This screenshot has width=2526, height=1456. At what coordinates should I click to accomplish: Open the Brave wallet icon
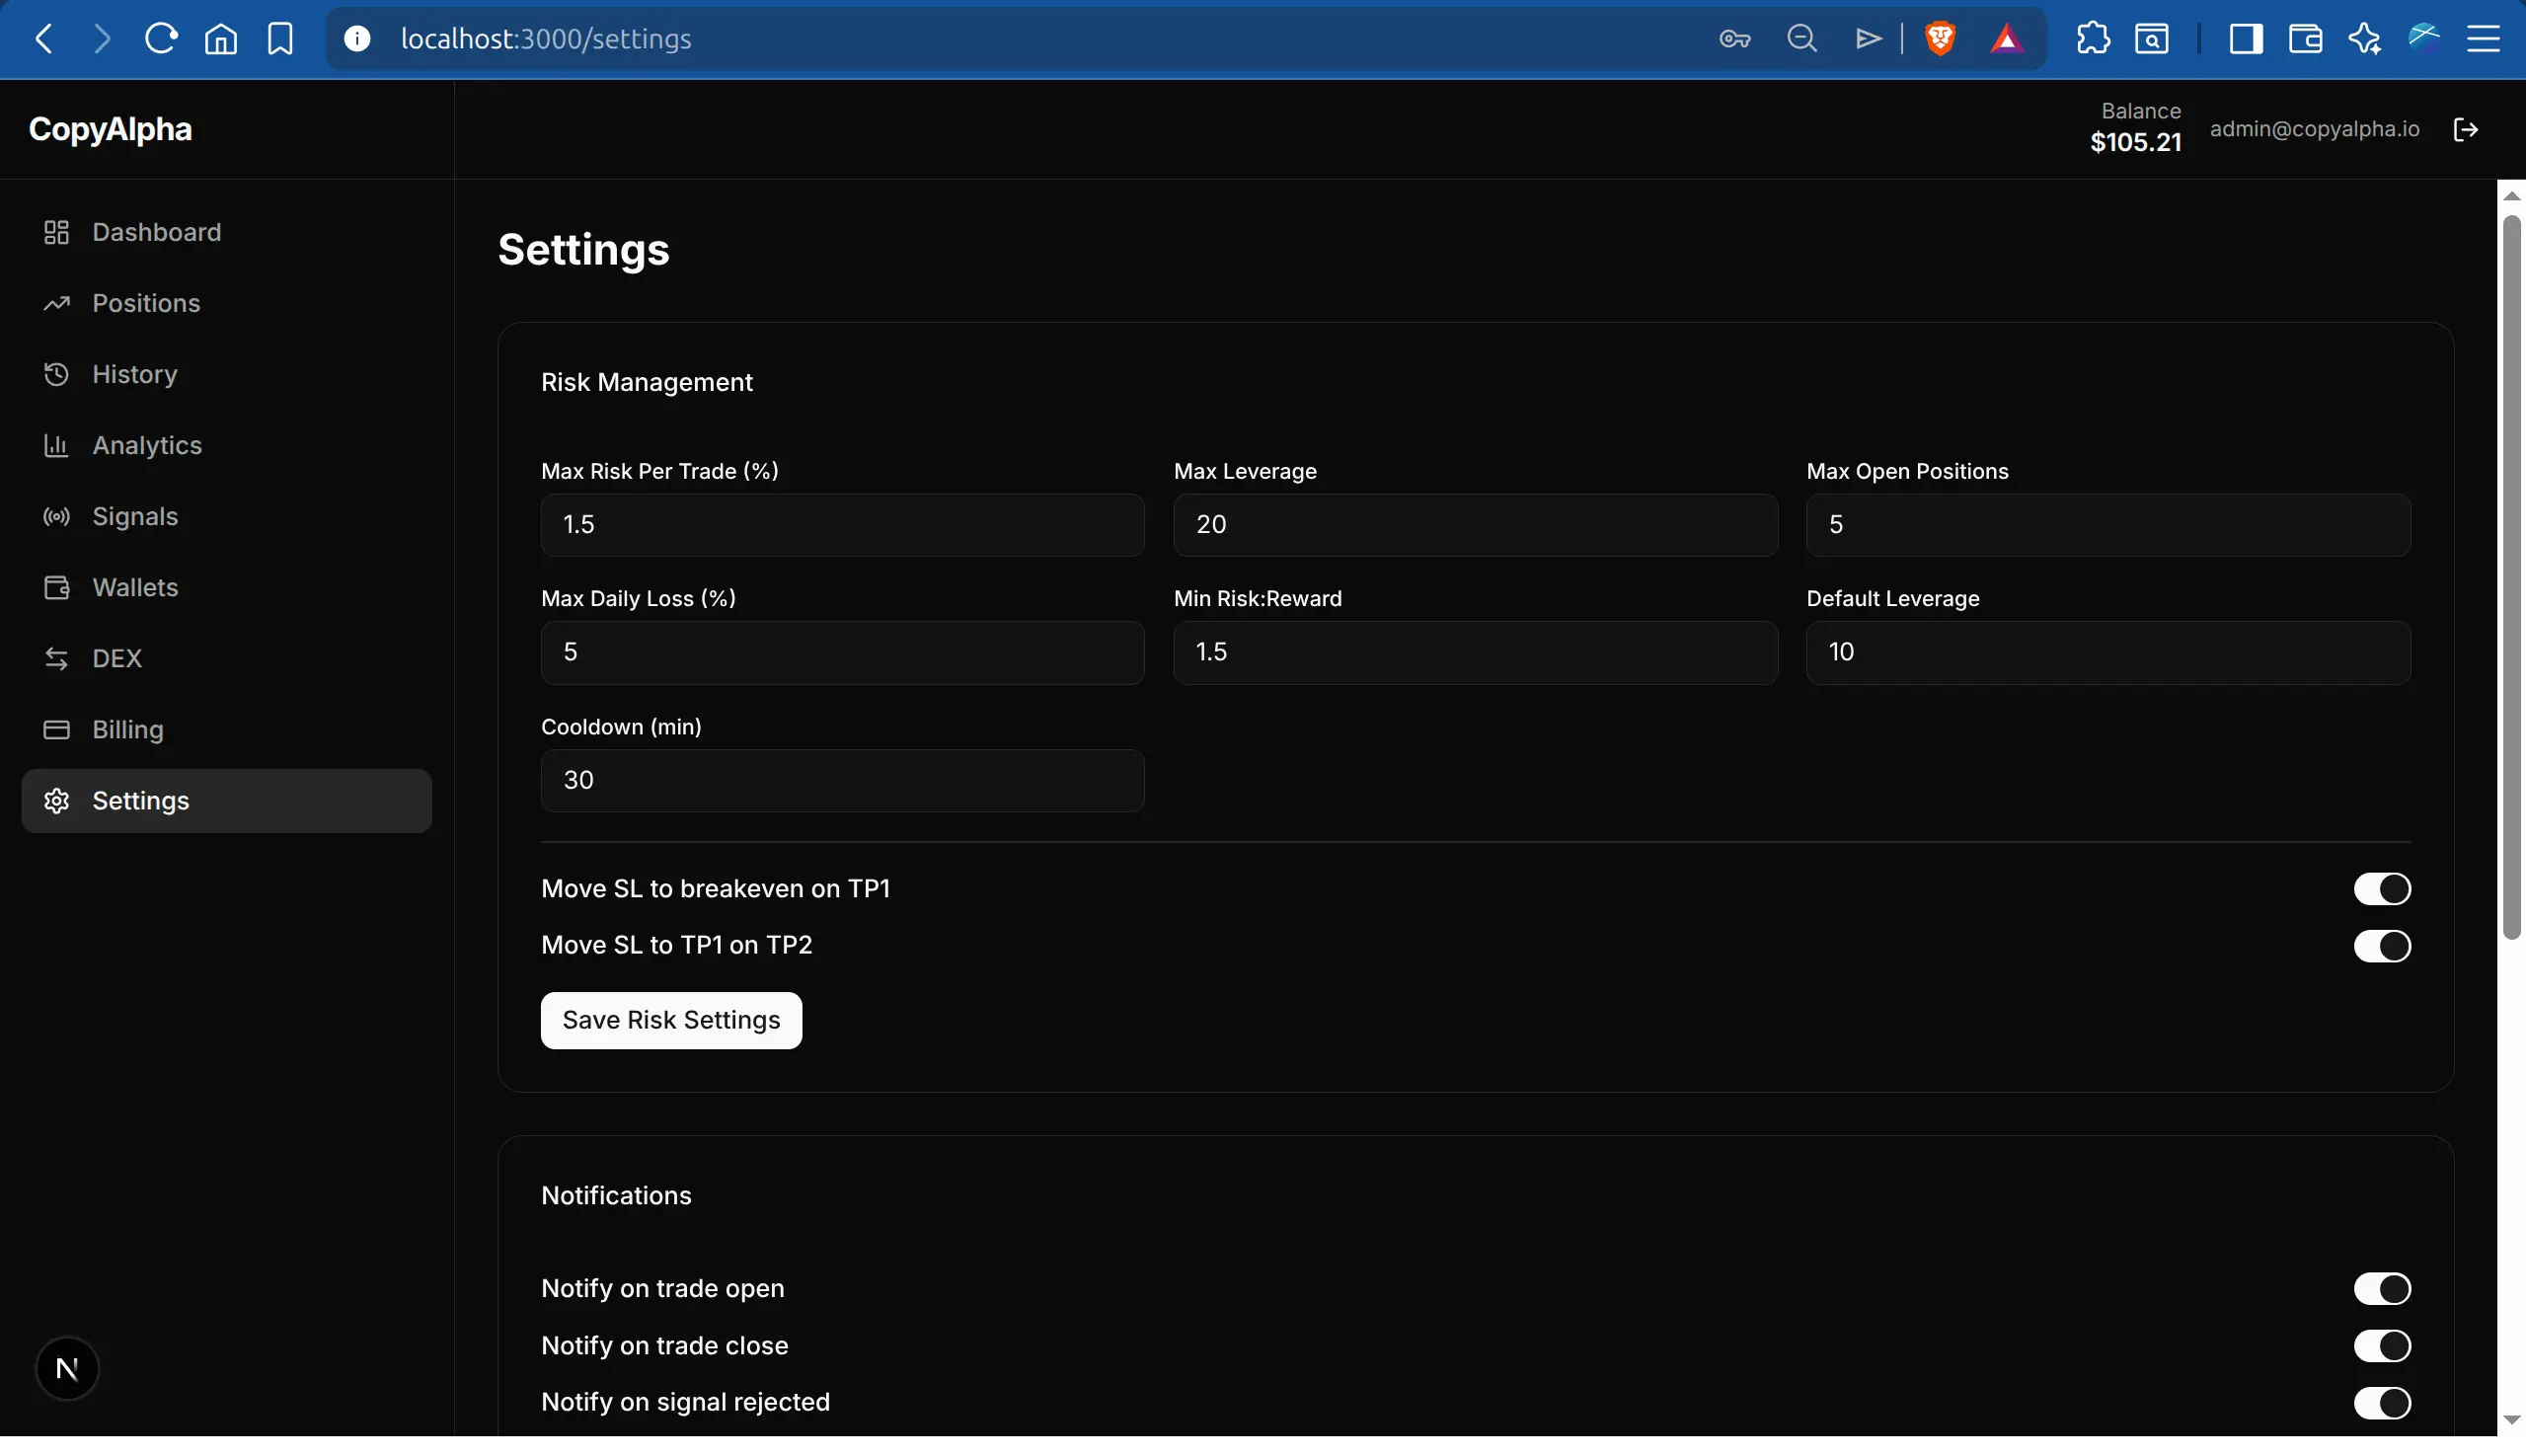pyautogui.click(x=2305, y=39)
